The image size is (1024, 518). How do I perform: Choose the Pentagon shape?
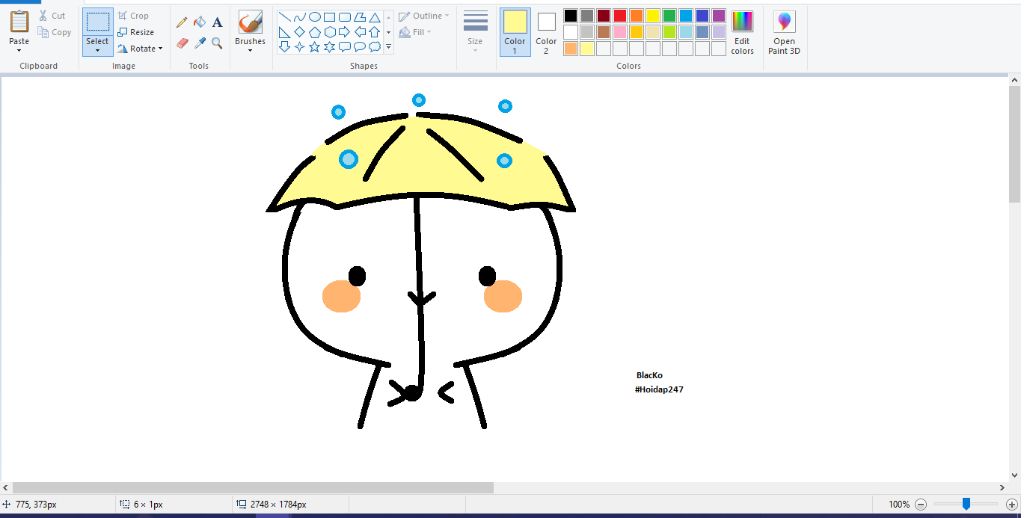pyautogui.click(x=315, y=32)
